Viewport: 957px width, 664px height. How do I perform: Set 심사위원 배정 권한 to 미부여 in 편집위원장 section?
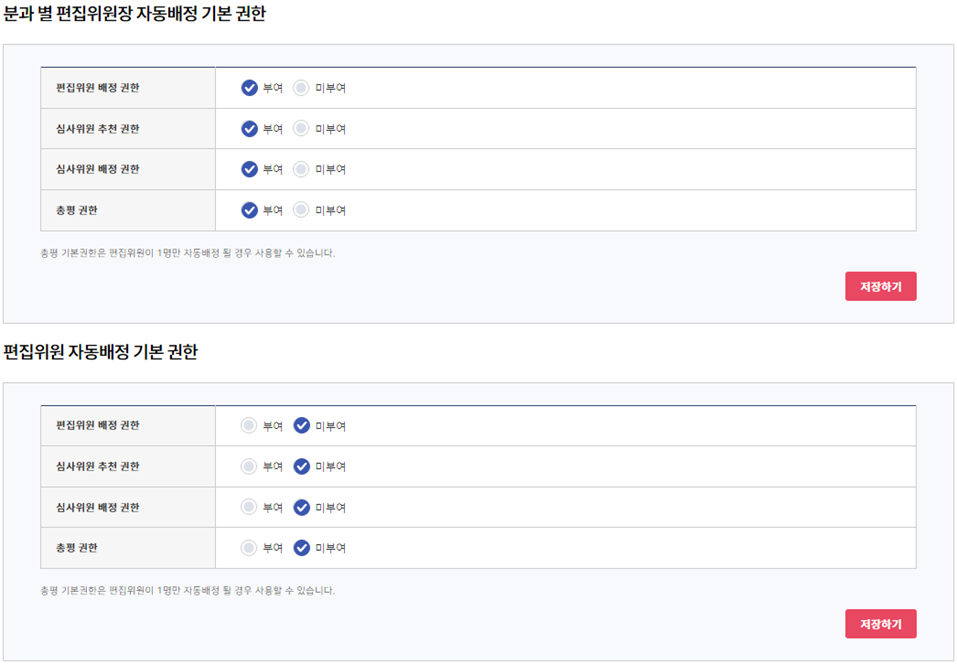(x=302, y=169)
